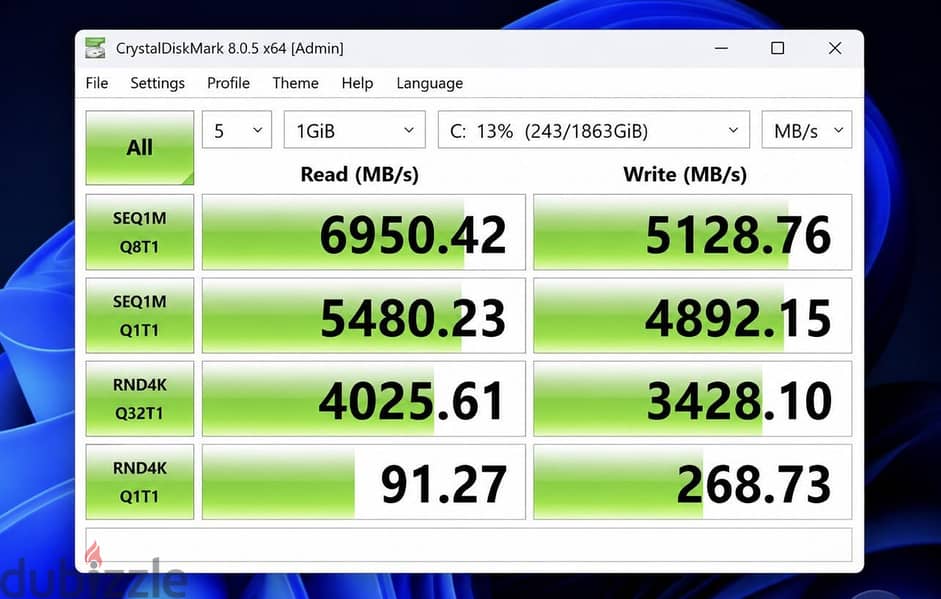Expand the 1GiB test size dropdown
The width and height of the screenshot is (941, 599).
(x=355, y=130)
